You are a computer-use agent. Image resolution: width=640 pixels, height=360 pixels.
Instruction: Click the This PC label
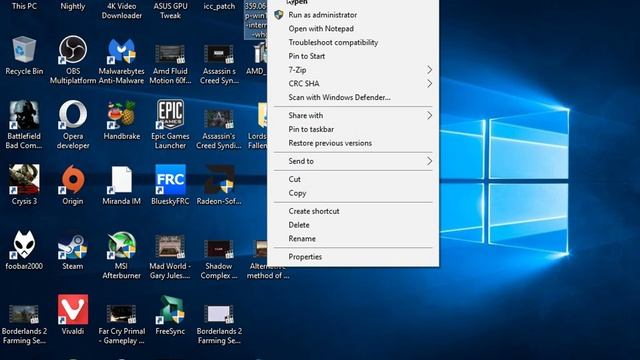pos(24,6)
